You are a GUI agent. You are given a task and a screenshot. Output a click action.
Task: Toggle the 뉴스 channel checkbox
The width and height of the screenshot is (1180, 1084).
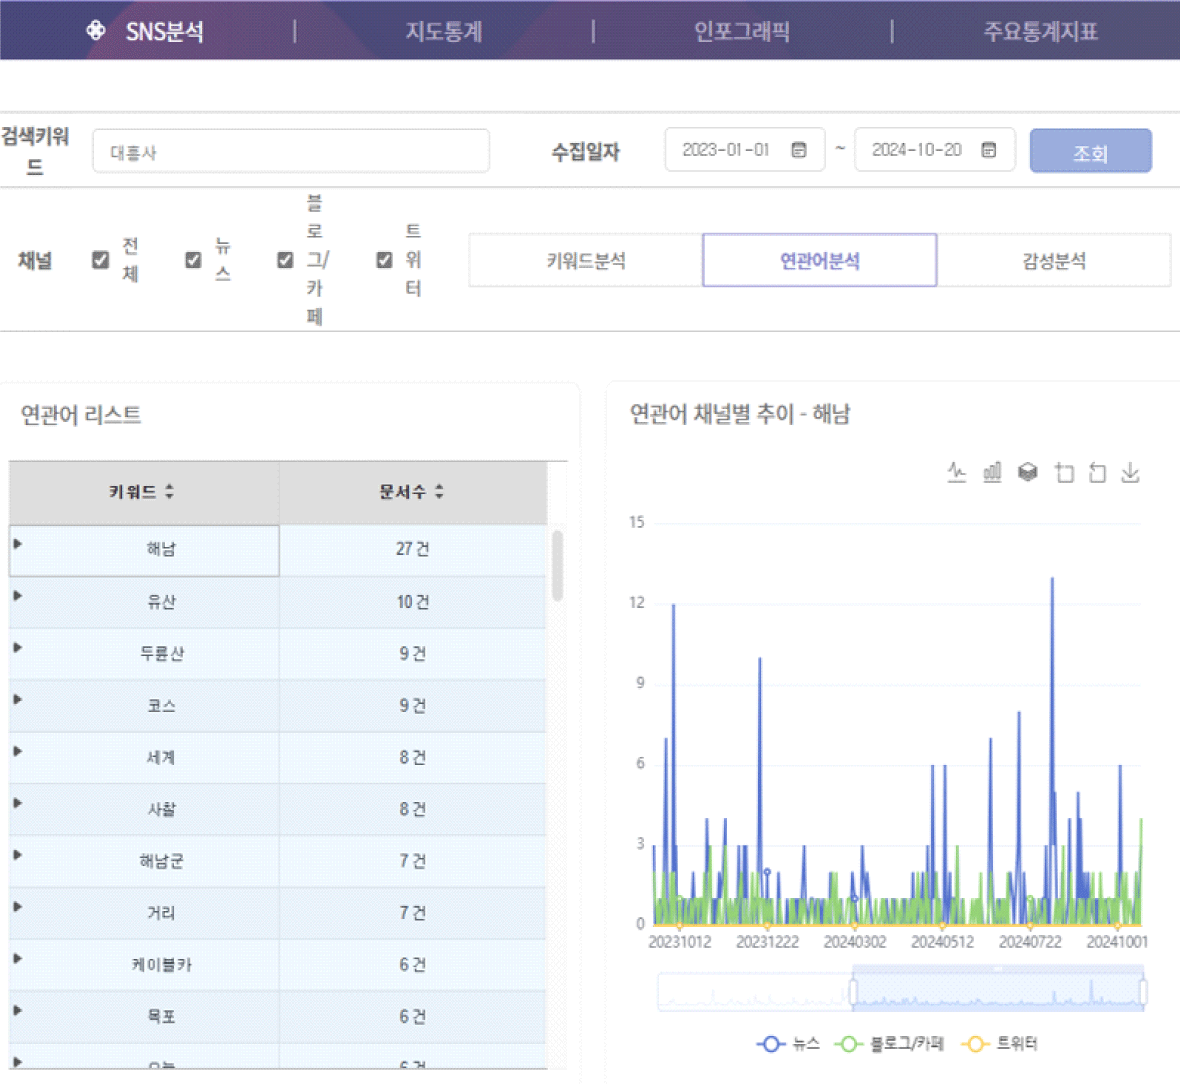[193, 260]
